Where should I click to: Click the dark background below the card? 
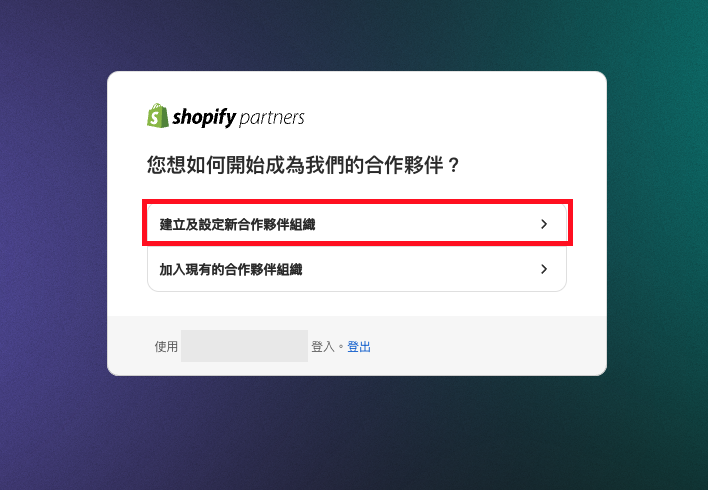pyautogui.click(x=357, y=434)
